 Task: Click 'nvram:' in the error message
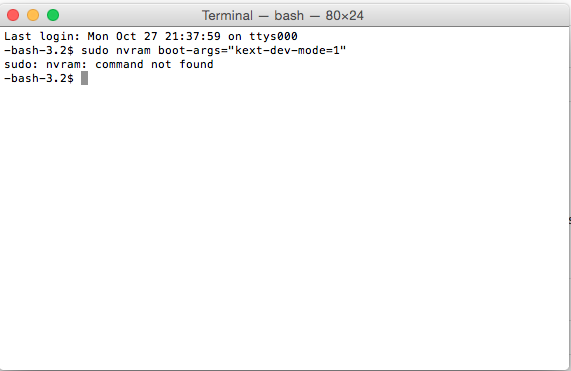point(67,64)
